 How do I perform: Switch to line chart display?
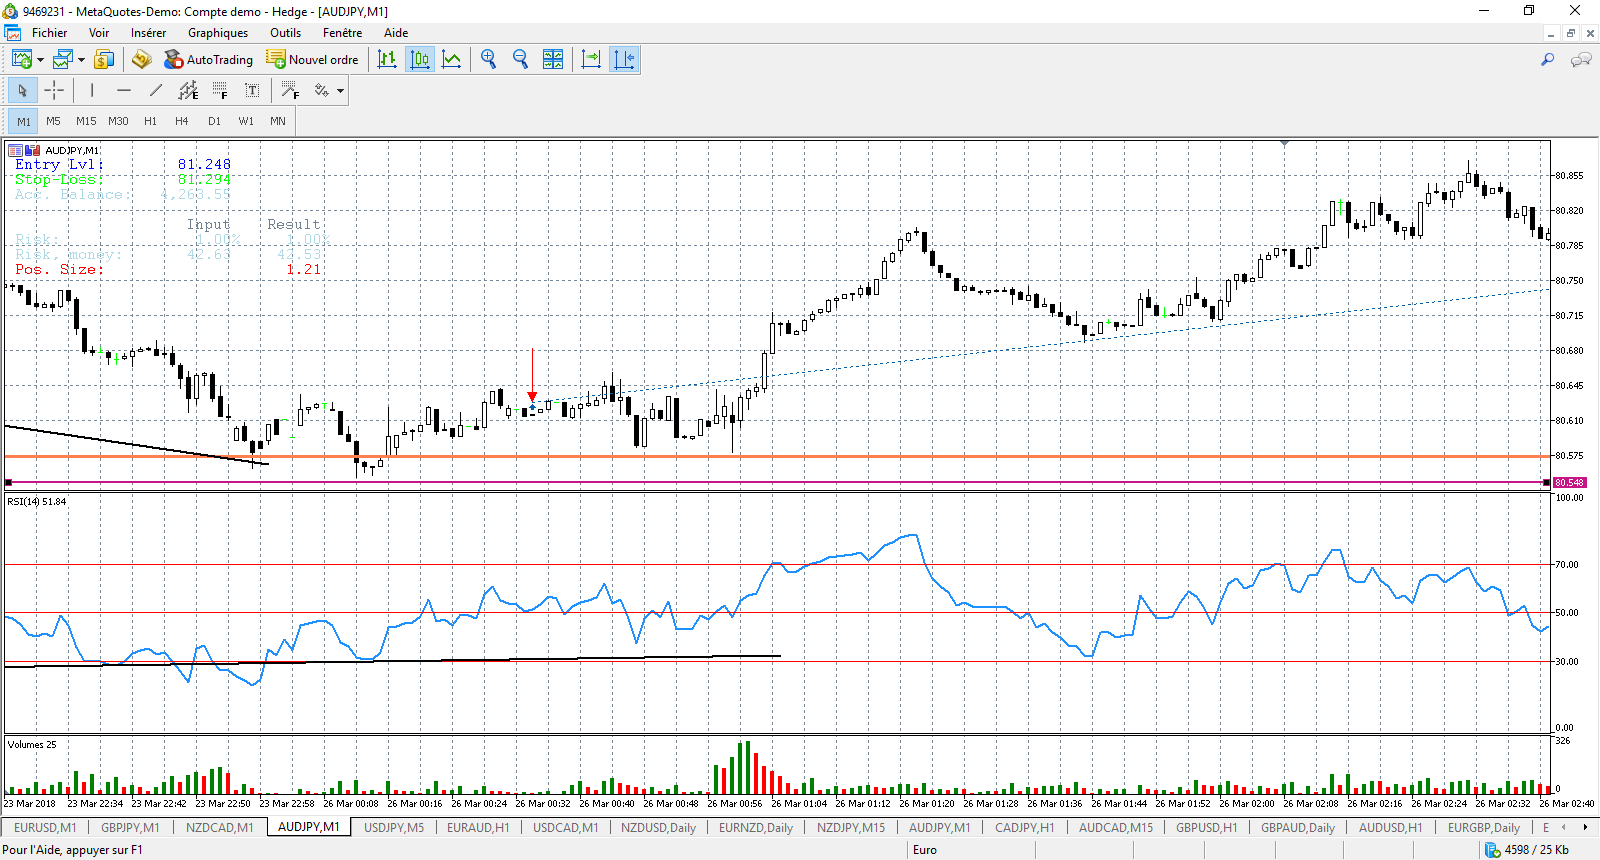pyautogui.click(x=452, y=60)
